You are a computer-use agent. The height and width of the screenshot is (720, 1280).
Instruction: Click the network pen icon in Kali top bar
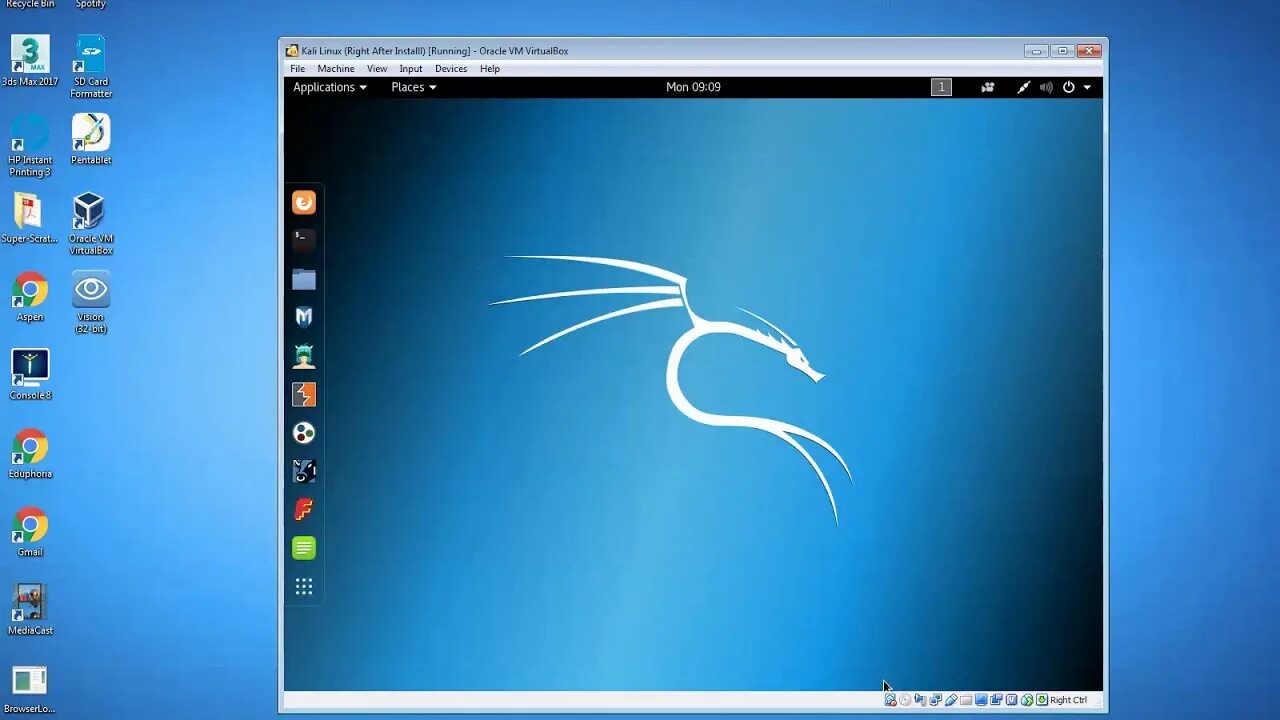(1023, 87)
